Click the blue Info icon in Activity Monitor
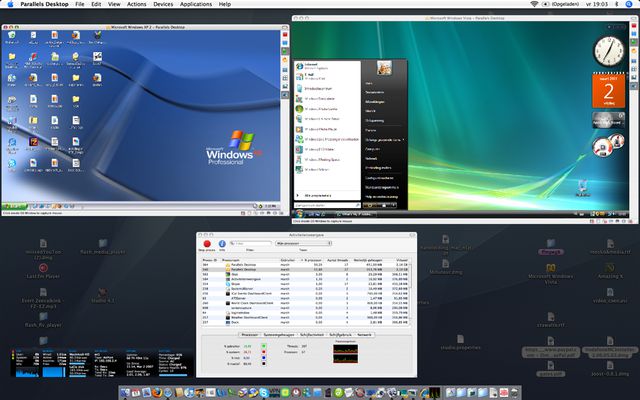 222,244
